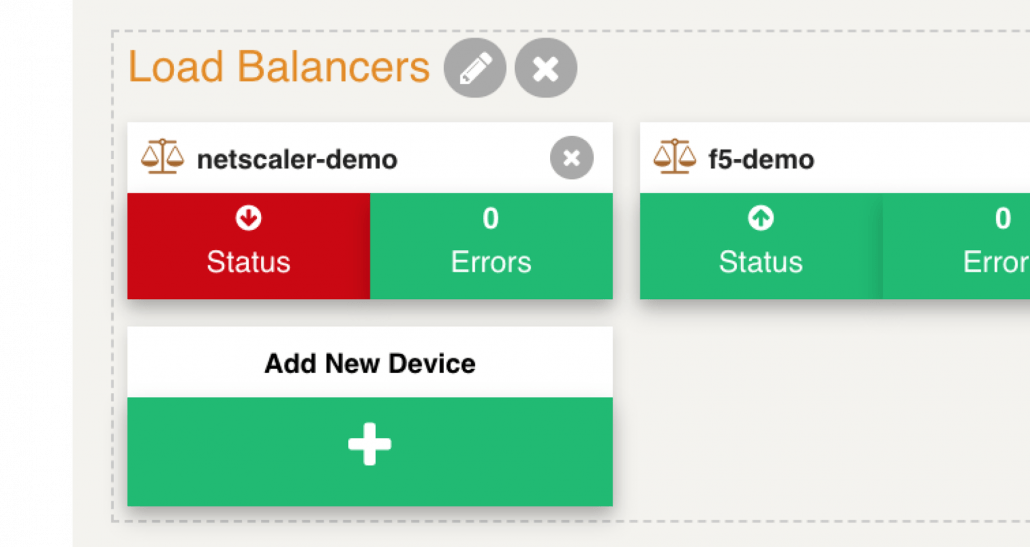
Task: Open the red Status tile of netscaler-demo
Action: point(249,246)
